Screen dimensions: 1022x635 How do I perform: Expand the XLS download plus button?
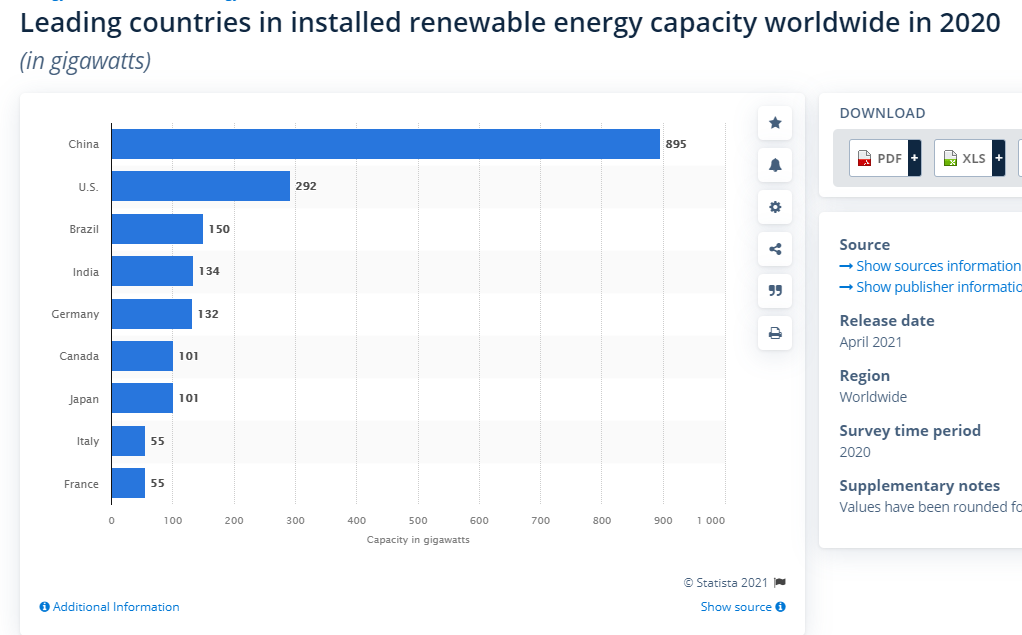(x=998, y=158)
